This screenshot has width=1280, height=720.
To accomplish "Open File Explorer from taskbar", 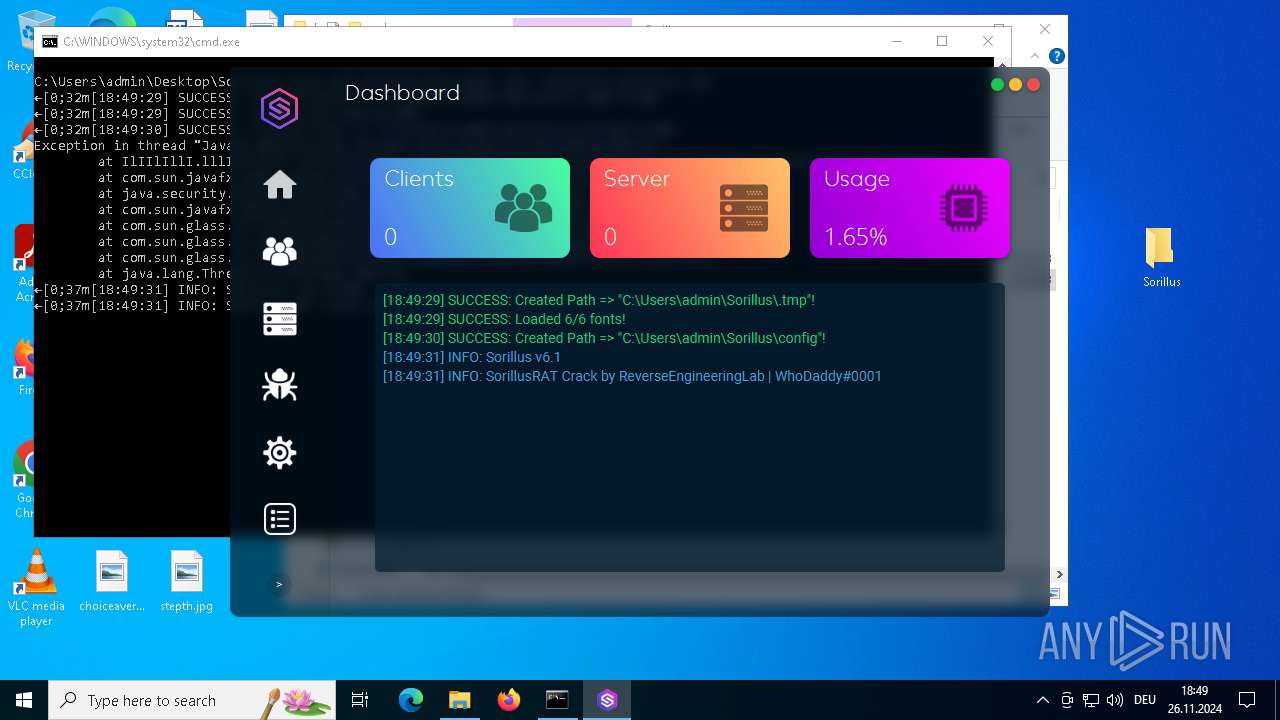I will point(459,700).
